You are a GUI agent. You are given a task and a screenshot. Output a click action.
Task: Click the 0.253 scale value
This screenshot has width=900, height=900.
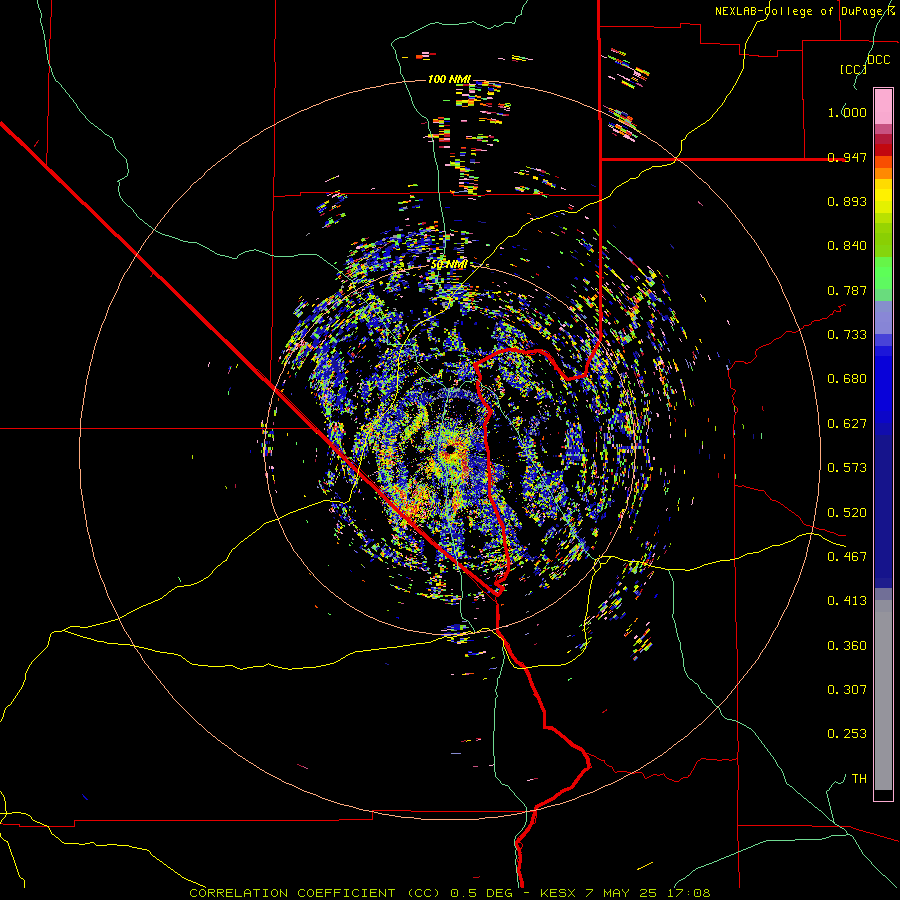click(x=847, y=734)
